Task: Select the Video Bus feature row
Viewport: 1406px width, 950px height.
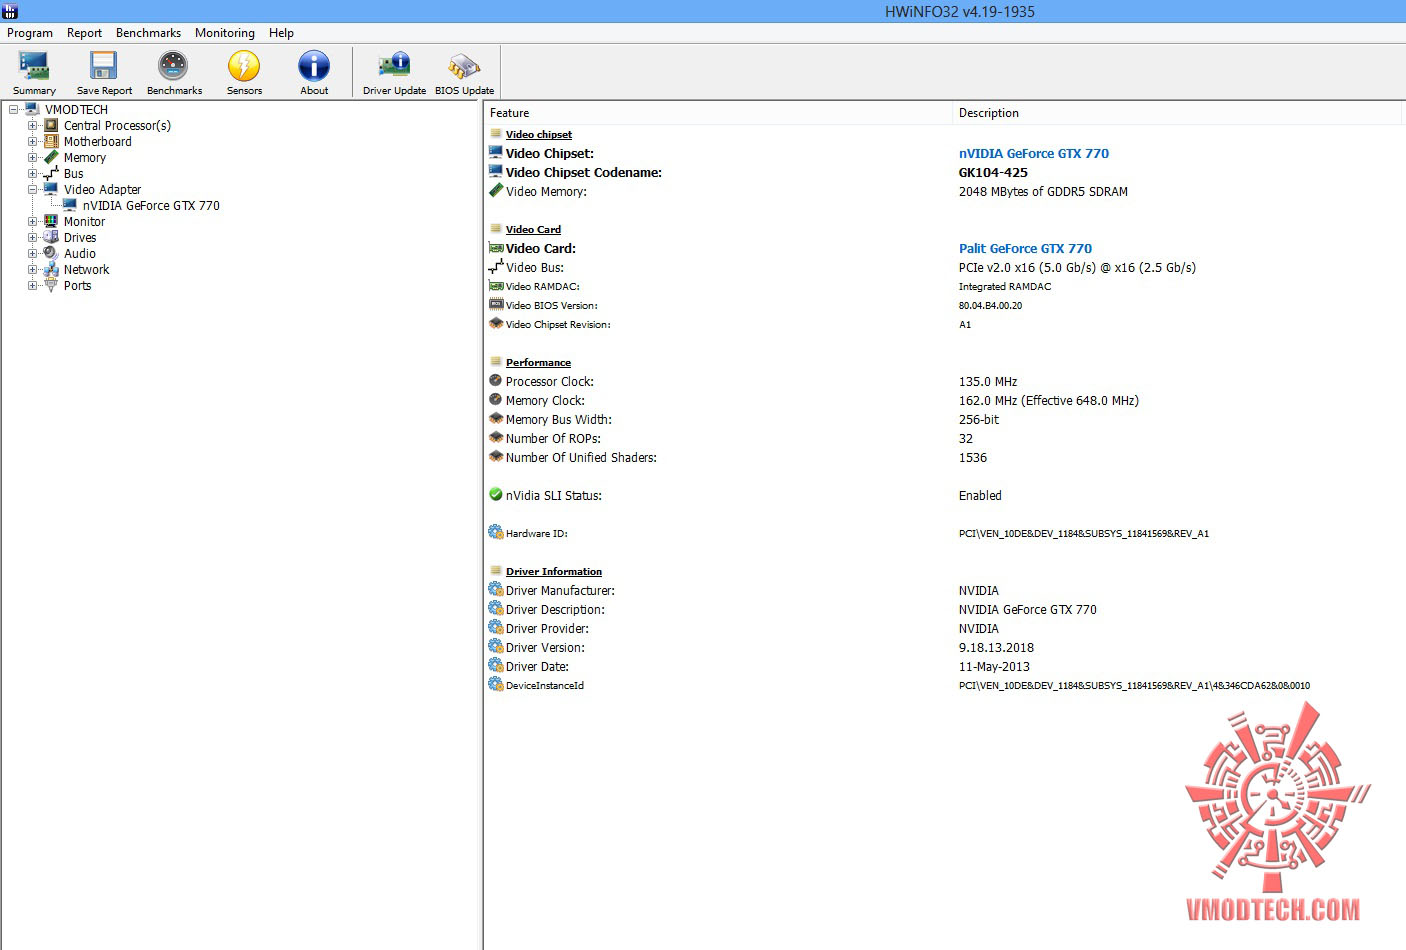Action: pyautogui.click(x=944, y=267)
